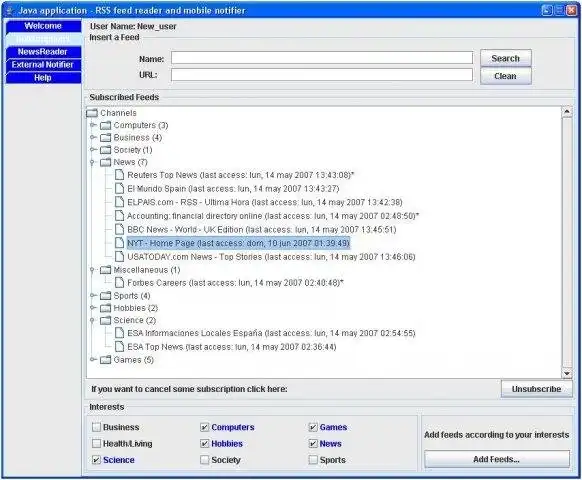
Task: Click the Forbes Careers document icon
Action: (119, 283)
